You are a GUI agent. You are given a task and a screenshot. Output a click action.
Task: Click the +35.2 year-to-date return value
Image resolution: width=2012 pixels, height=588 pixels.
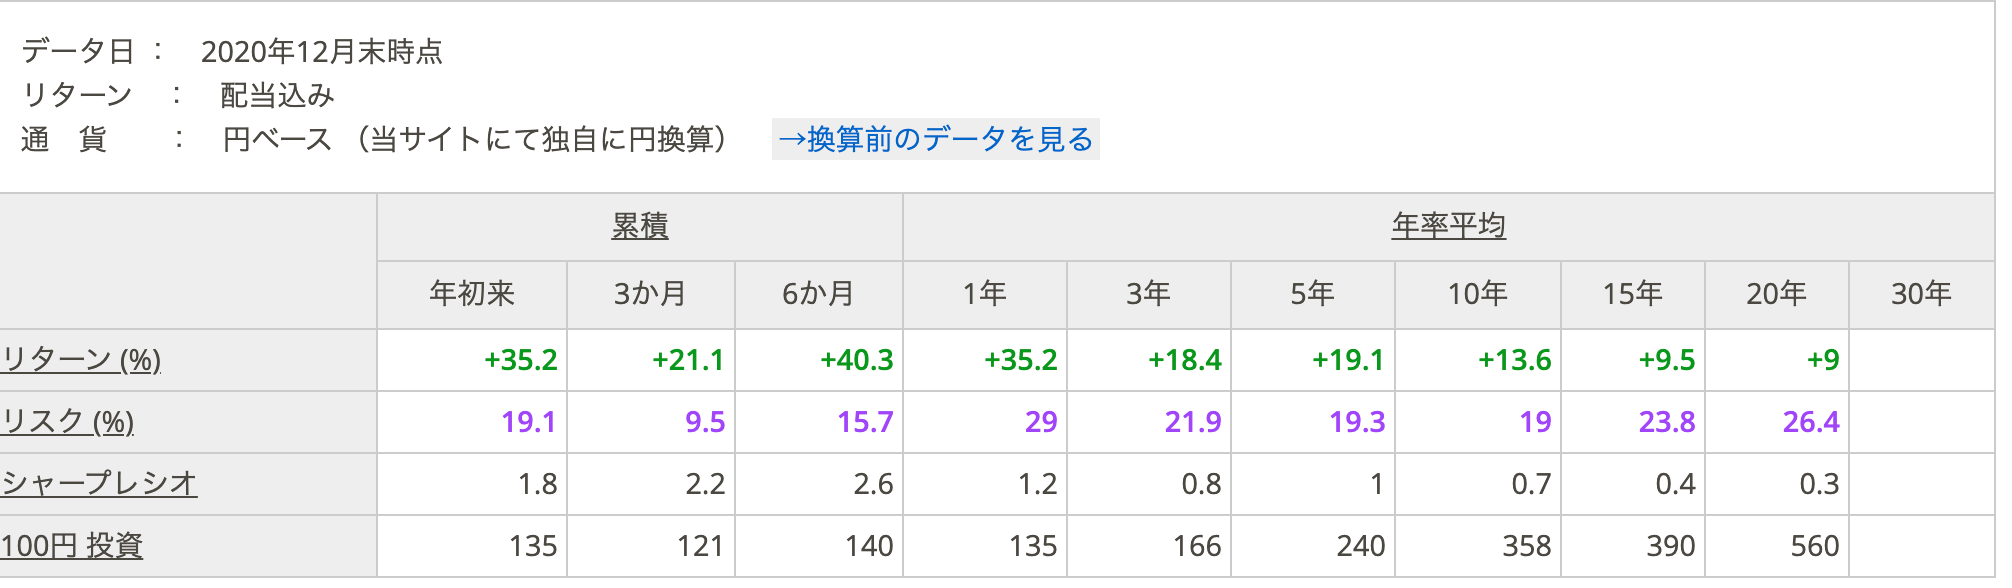coord(520,360)
